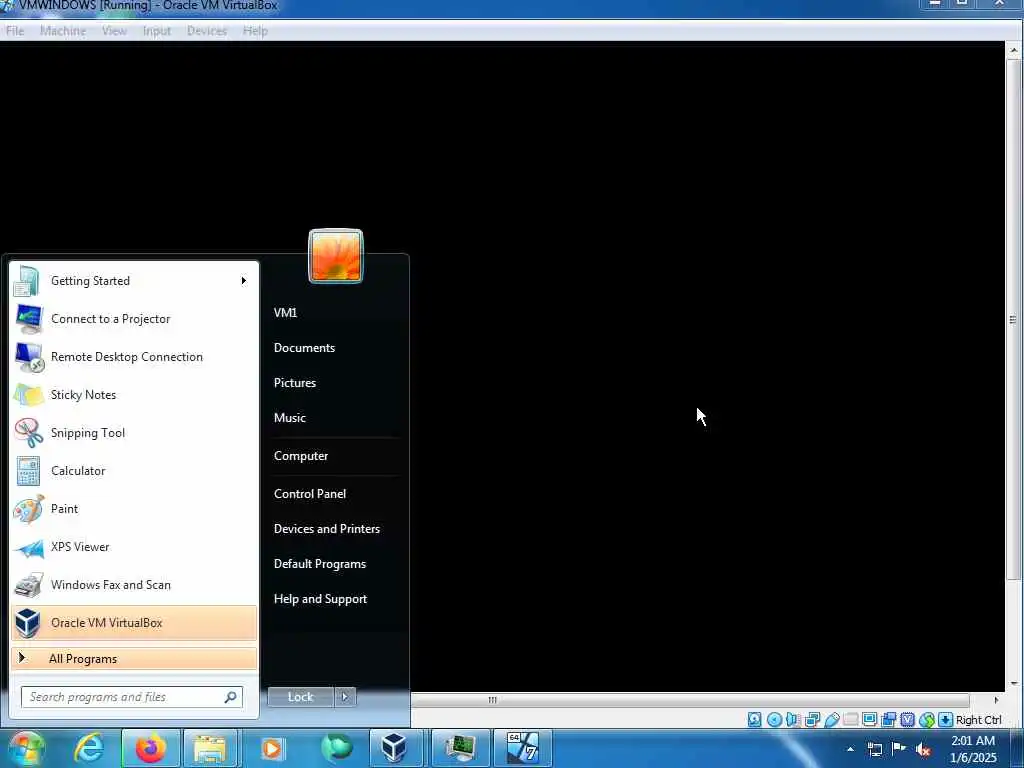Open the 64-bit Windows 7 VM taskbar button
This screenshot has width=1024, height=768.
pos(522,748)
